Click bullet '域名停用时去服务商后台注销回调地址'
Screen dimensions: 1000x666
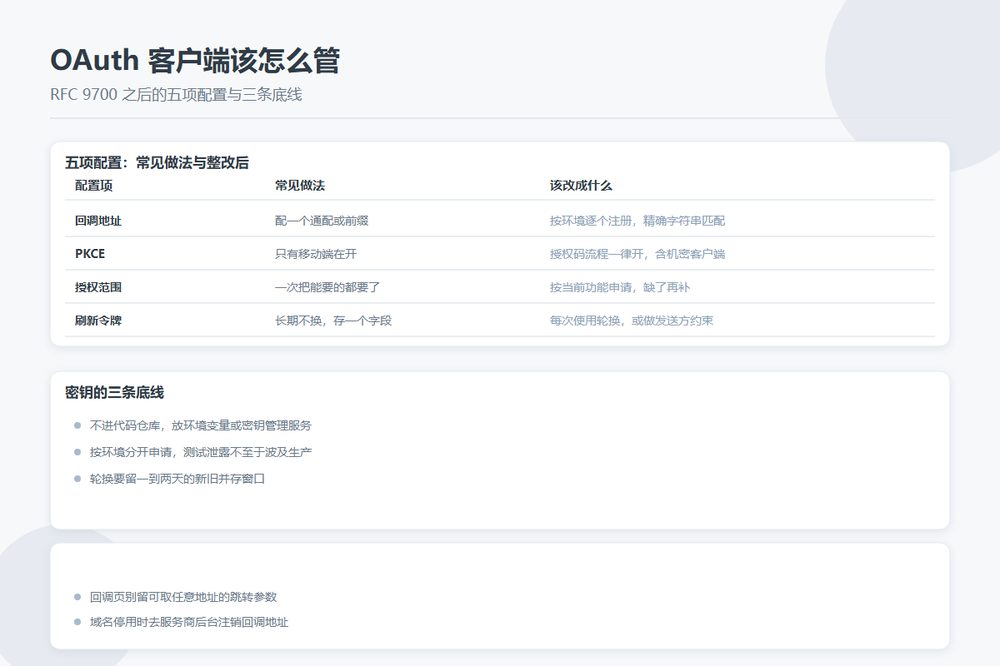pos(189,622)
